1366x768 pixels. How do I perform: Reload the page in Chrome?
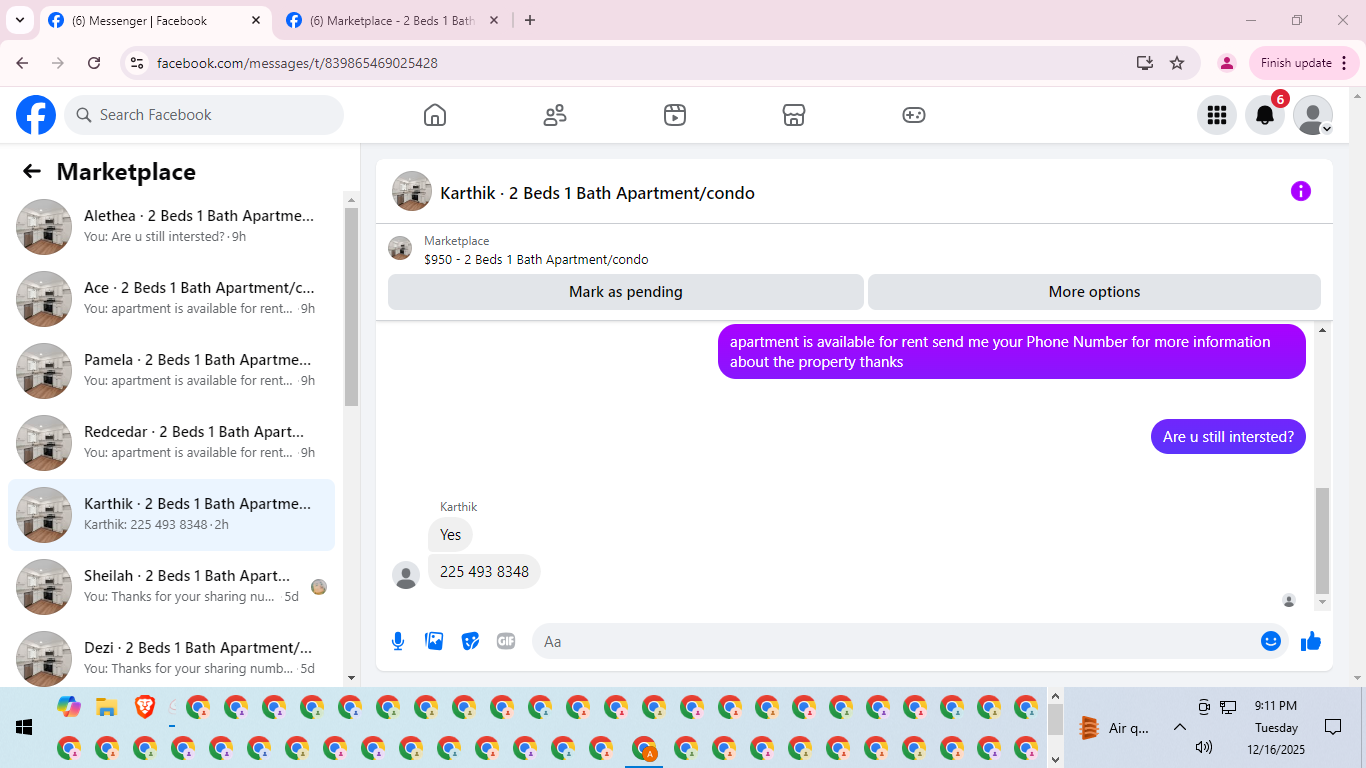point(94,63)
